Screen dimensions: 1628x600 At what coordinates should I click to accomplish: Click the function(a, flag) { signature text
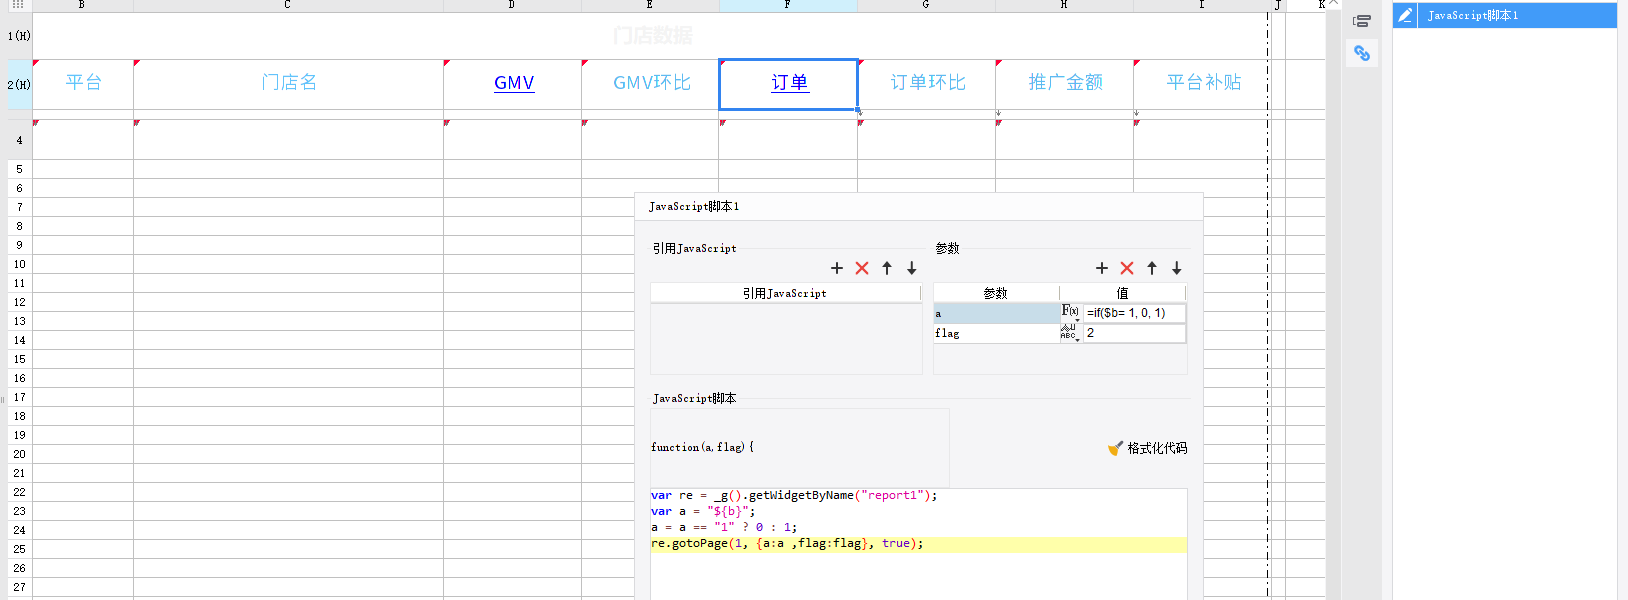[x=702, y=447]
